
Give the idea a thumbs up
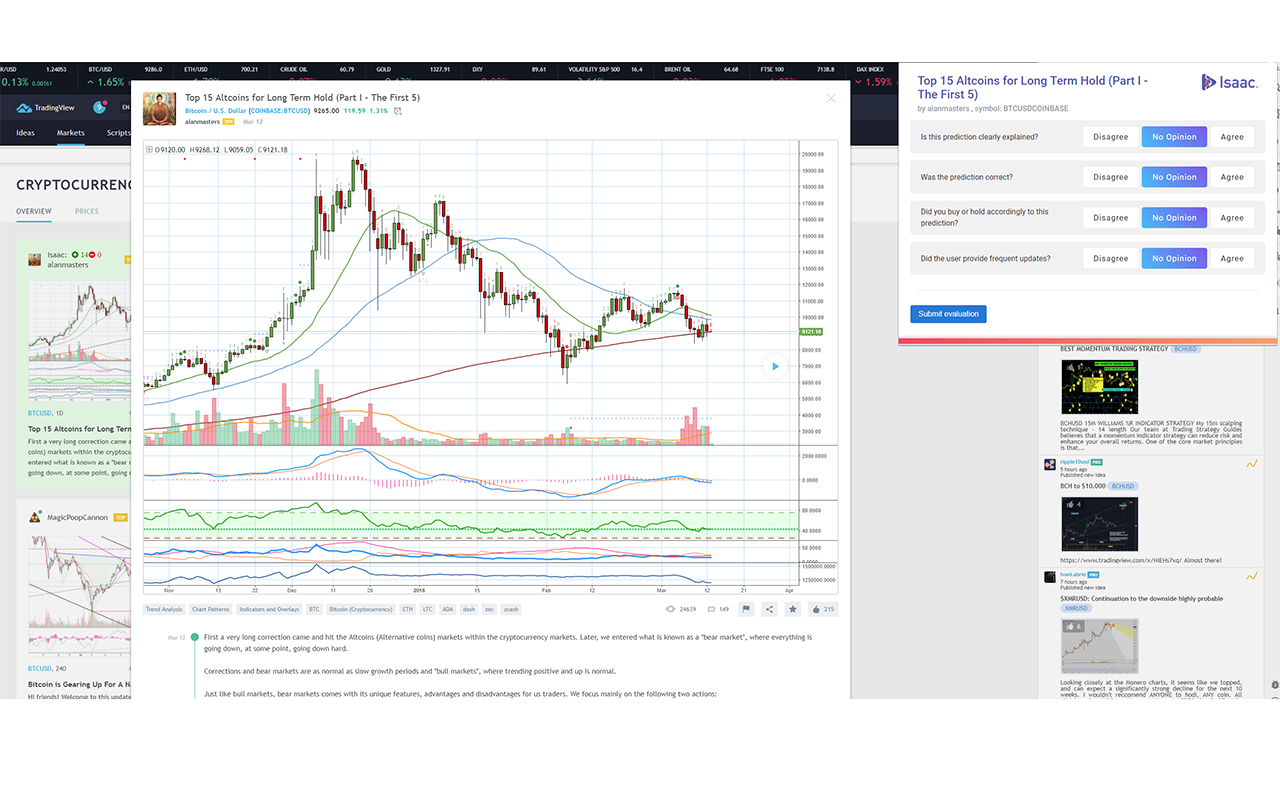(818, 609)
